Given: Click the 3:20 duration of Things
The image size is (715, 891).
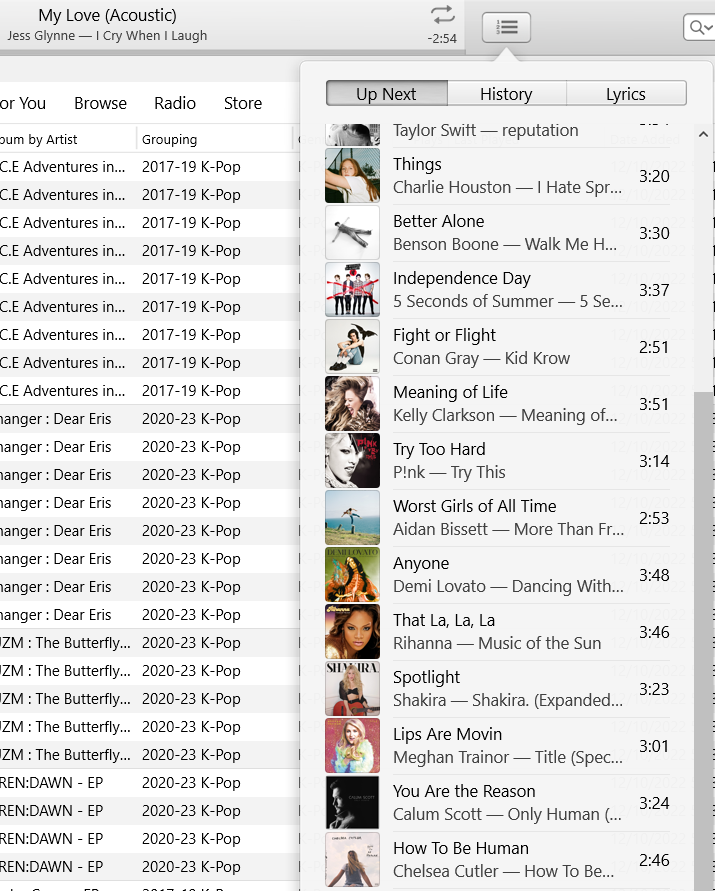Looking at the screenshot, I should tap(654, 176).
